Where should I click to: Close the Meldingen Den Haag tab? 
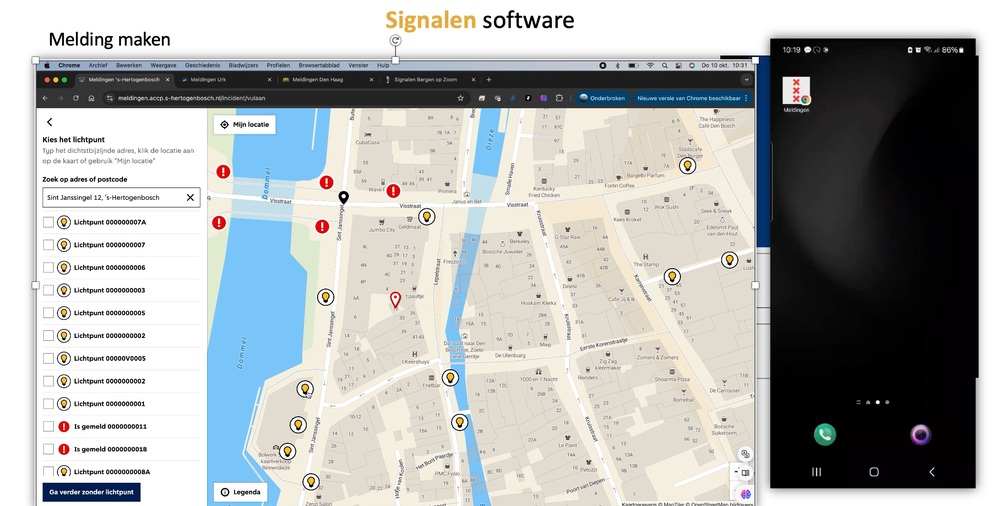[x=371, y=80]
